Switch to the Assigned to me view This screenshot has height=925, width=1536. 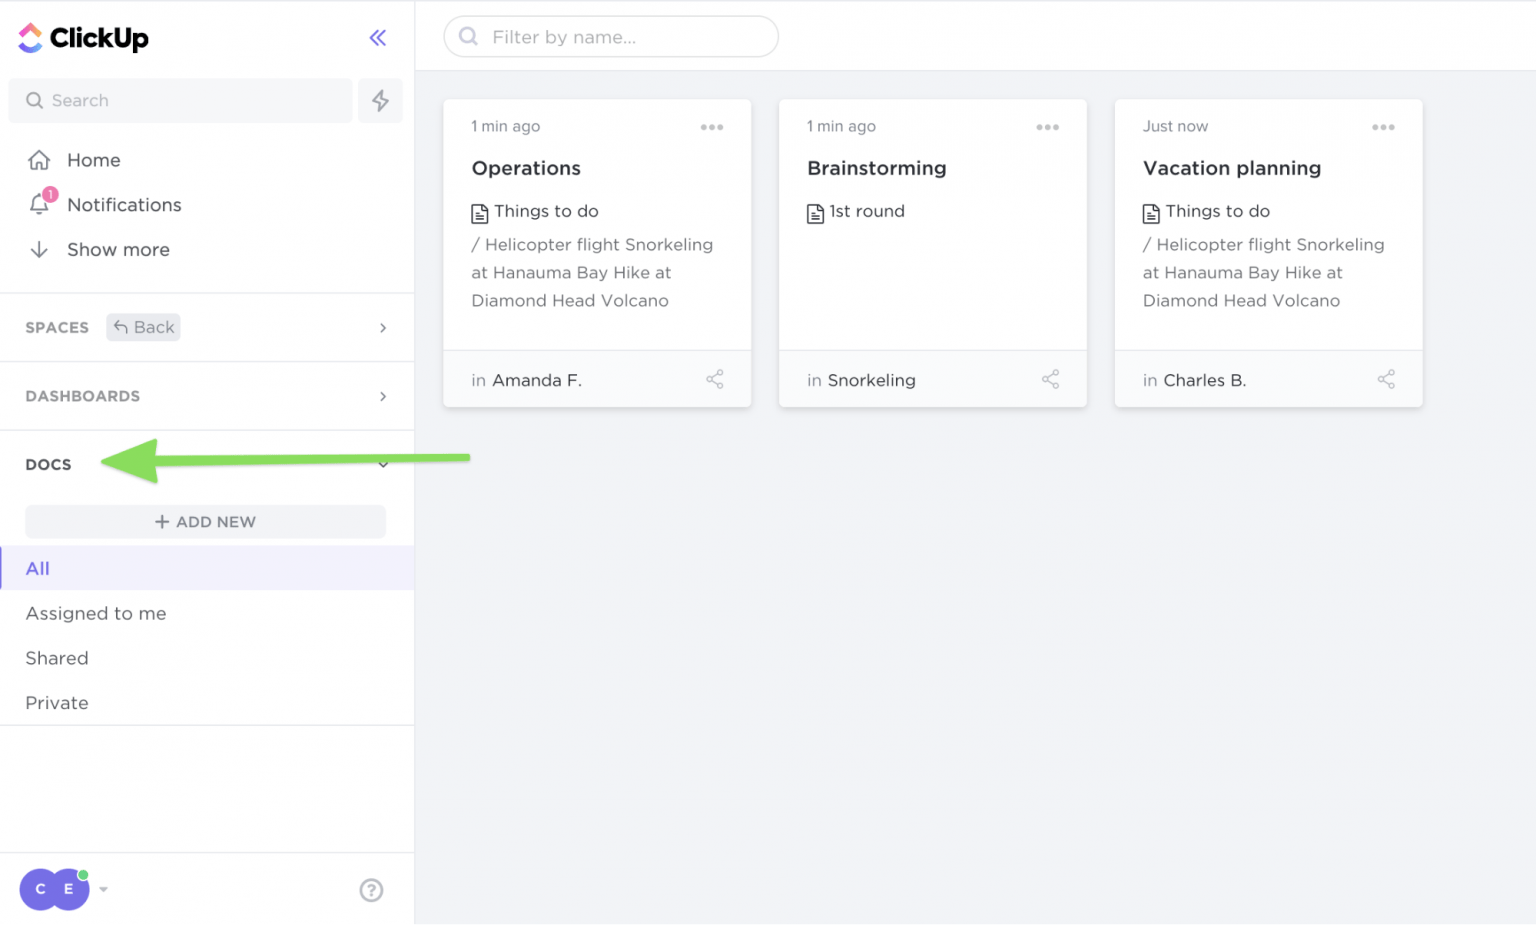[x=95, y=613]
